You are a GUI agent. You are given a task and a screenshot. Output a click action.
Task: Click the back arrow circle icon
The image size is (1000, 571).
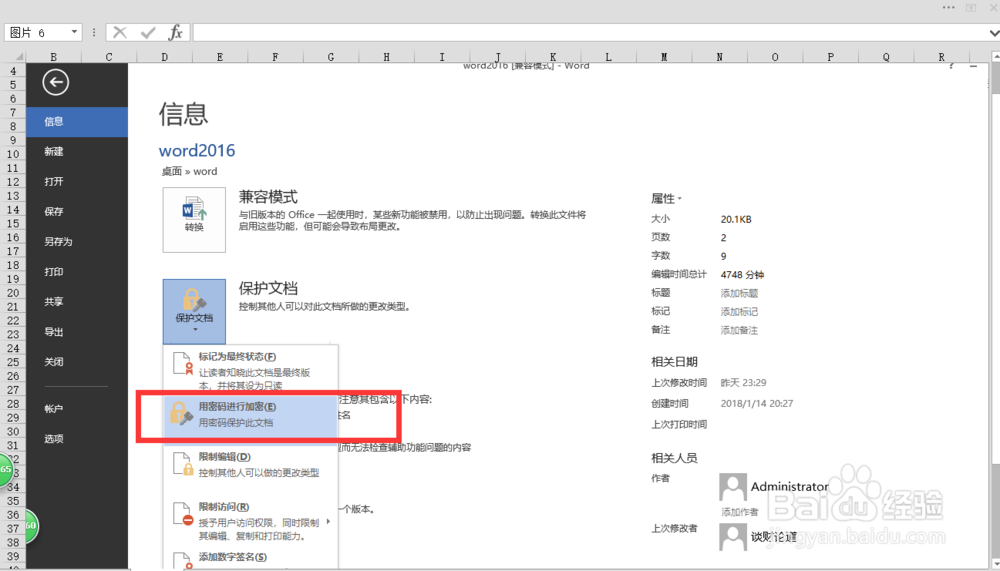coord(55,82)
